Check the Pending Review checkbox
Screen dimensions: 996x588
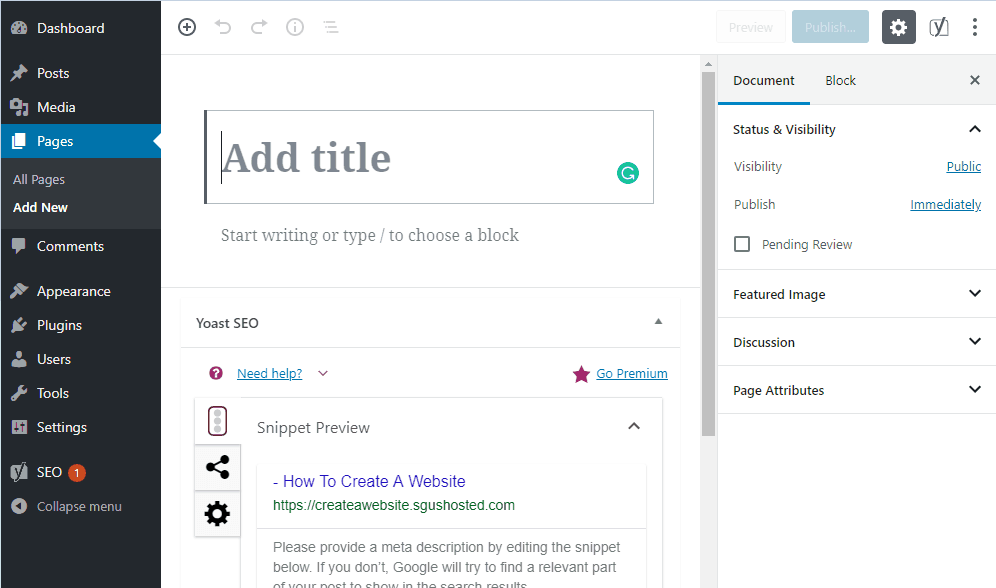742,244
